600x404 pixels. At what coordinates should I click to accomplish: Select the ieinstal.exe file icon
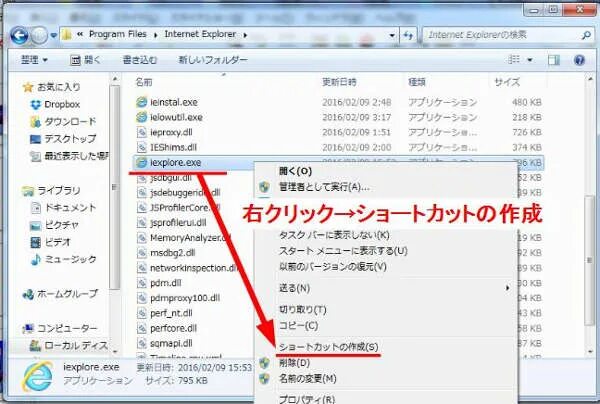pos(142,102)
